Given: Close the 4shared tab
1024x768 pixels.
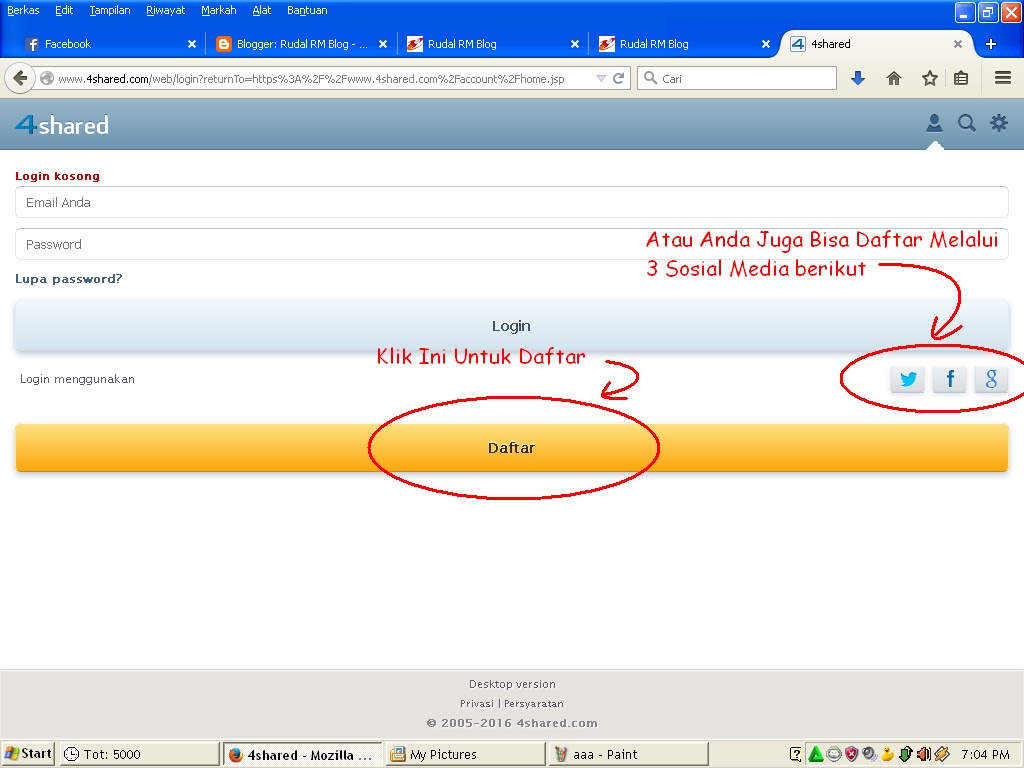Looking at the screenshot, I should [957, 44].
